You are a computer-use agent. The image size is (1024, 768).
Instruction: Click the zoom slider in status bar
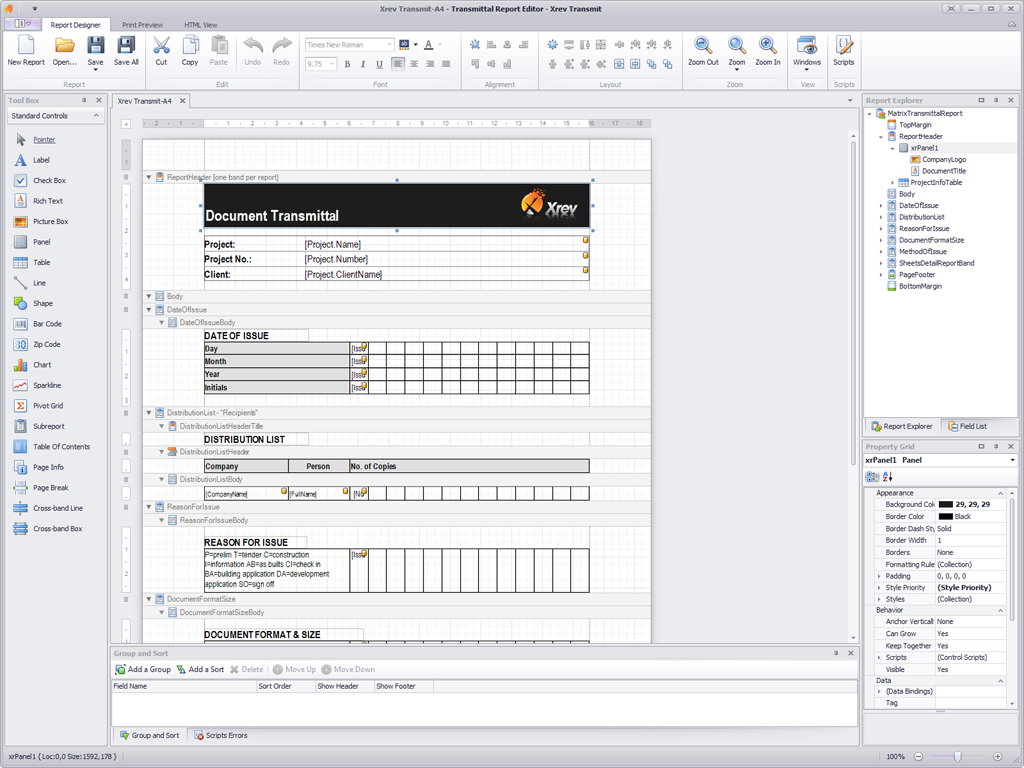[957, 756]
